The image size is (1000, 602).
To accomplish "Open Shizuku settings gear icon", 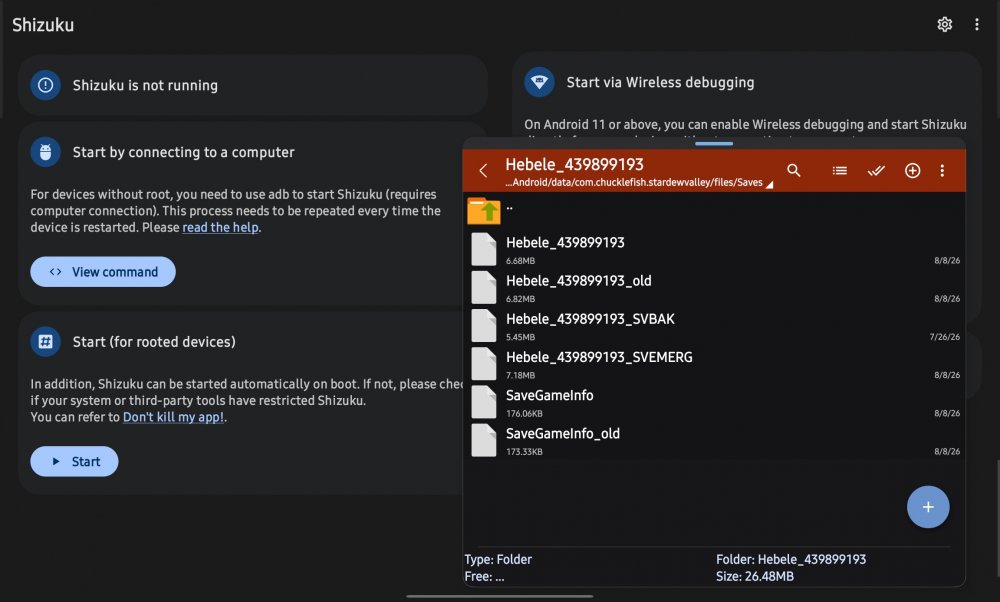I will pyautogui.click(x=945, y=24).
